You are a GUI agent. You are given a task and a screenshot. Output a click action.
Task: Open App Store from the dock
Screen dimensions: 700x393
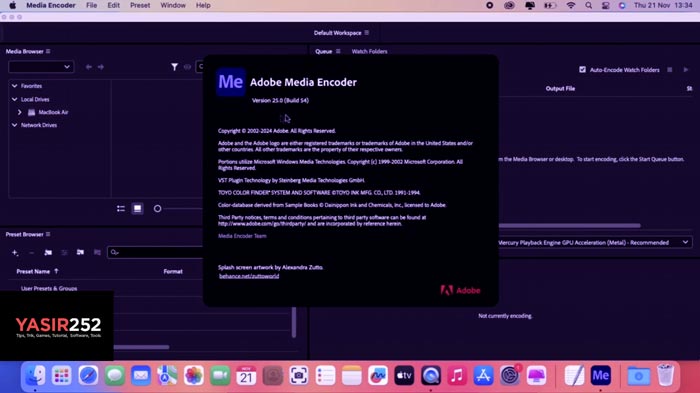pos(483,376)
